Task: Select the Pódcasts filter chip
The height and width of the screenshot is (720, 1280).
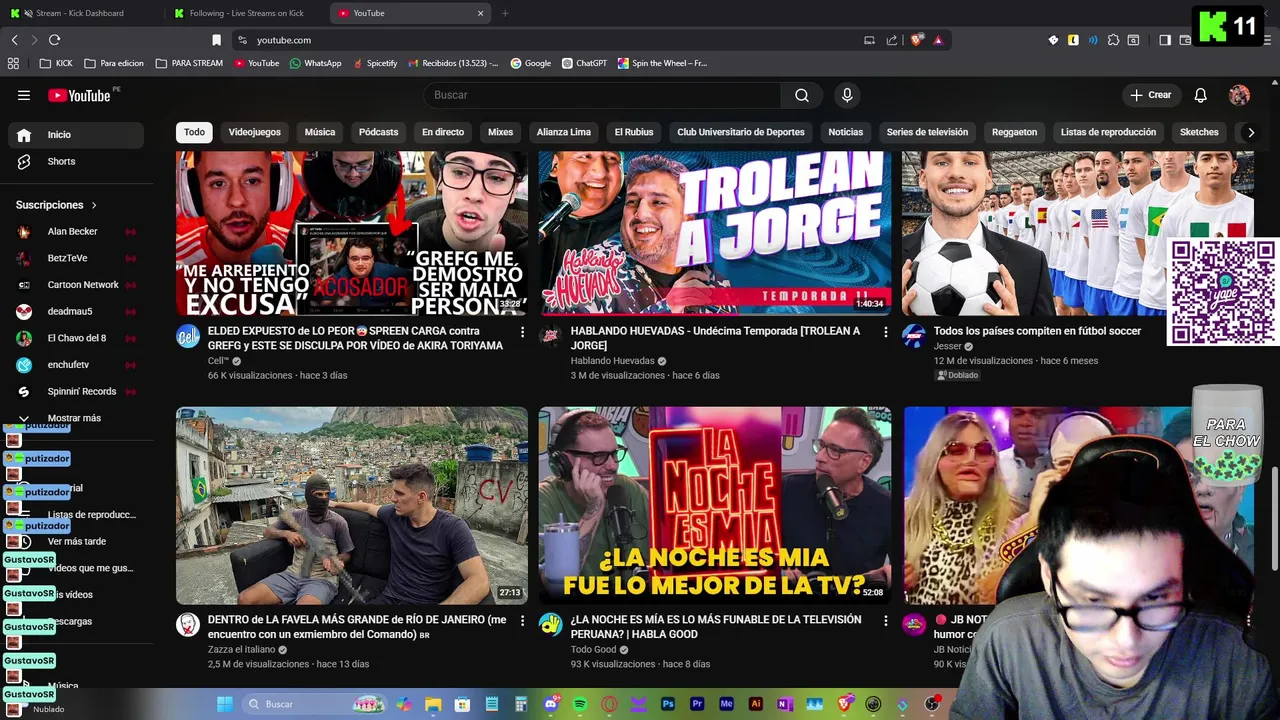Action: (378, 132)
